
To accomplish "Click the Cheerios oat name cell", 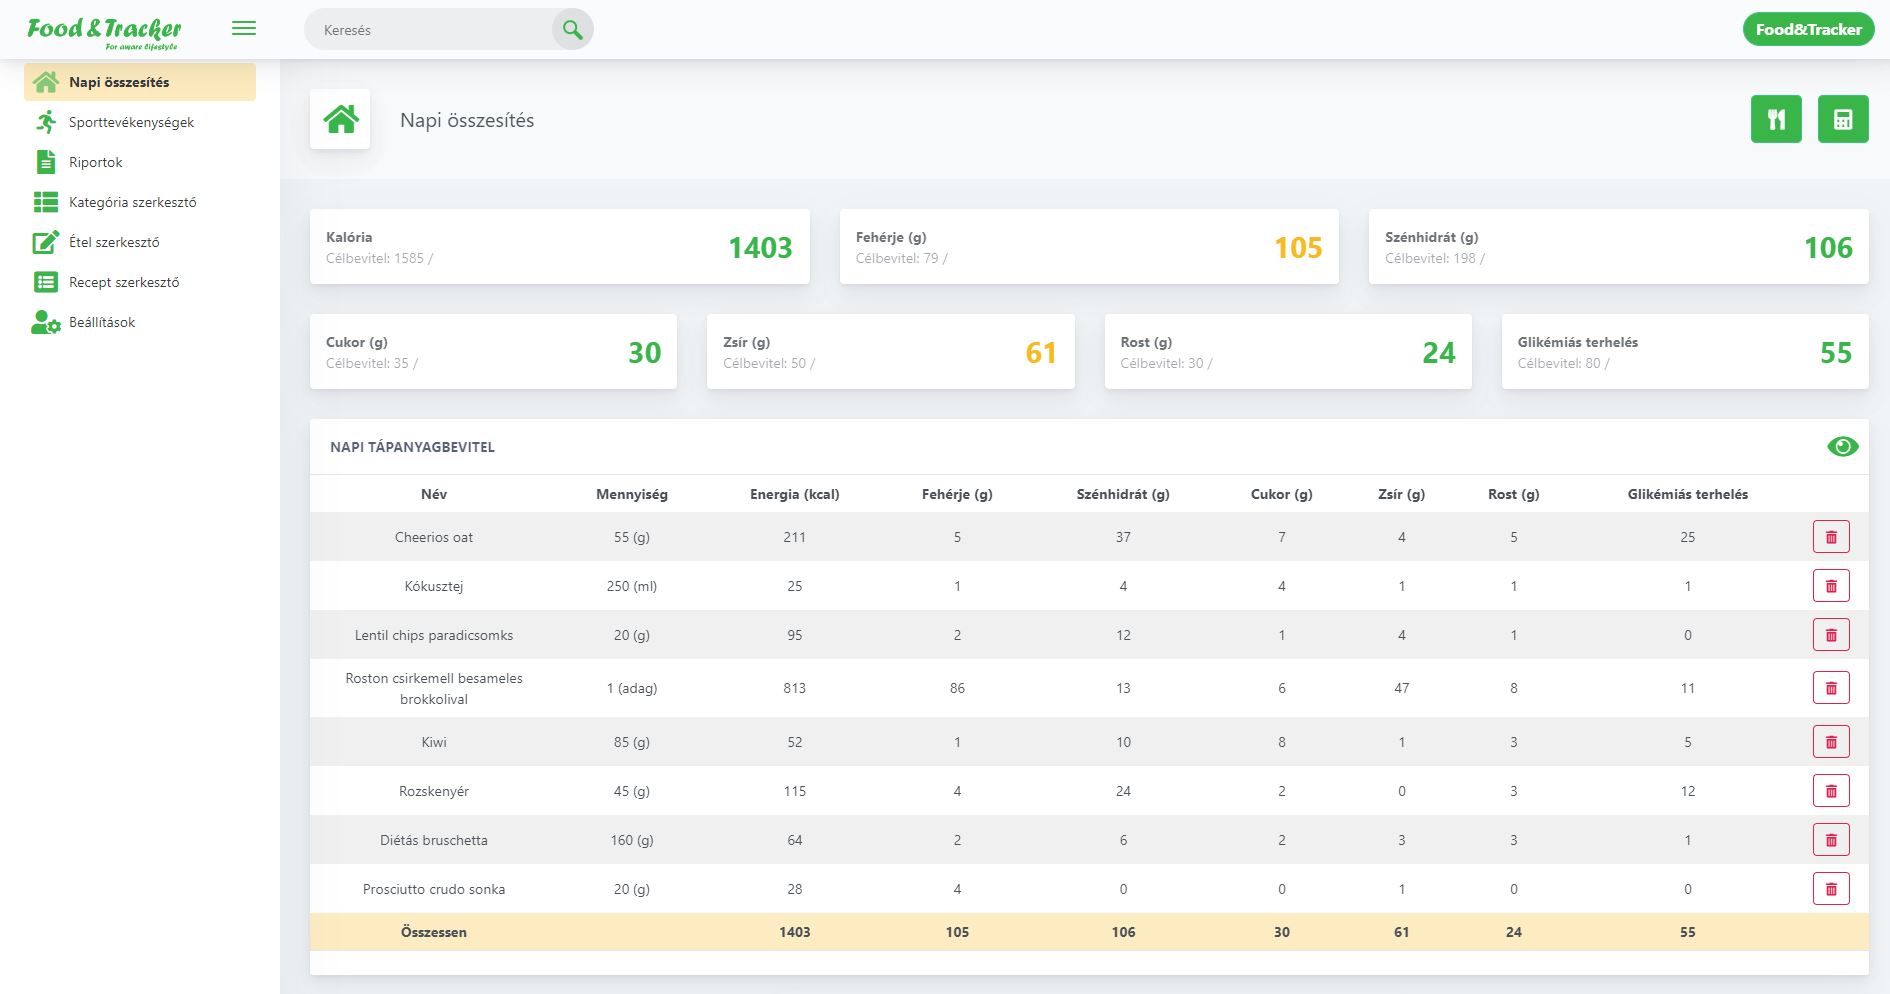I will click(x=434, y=537).
